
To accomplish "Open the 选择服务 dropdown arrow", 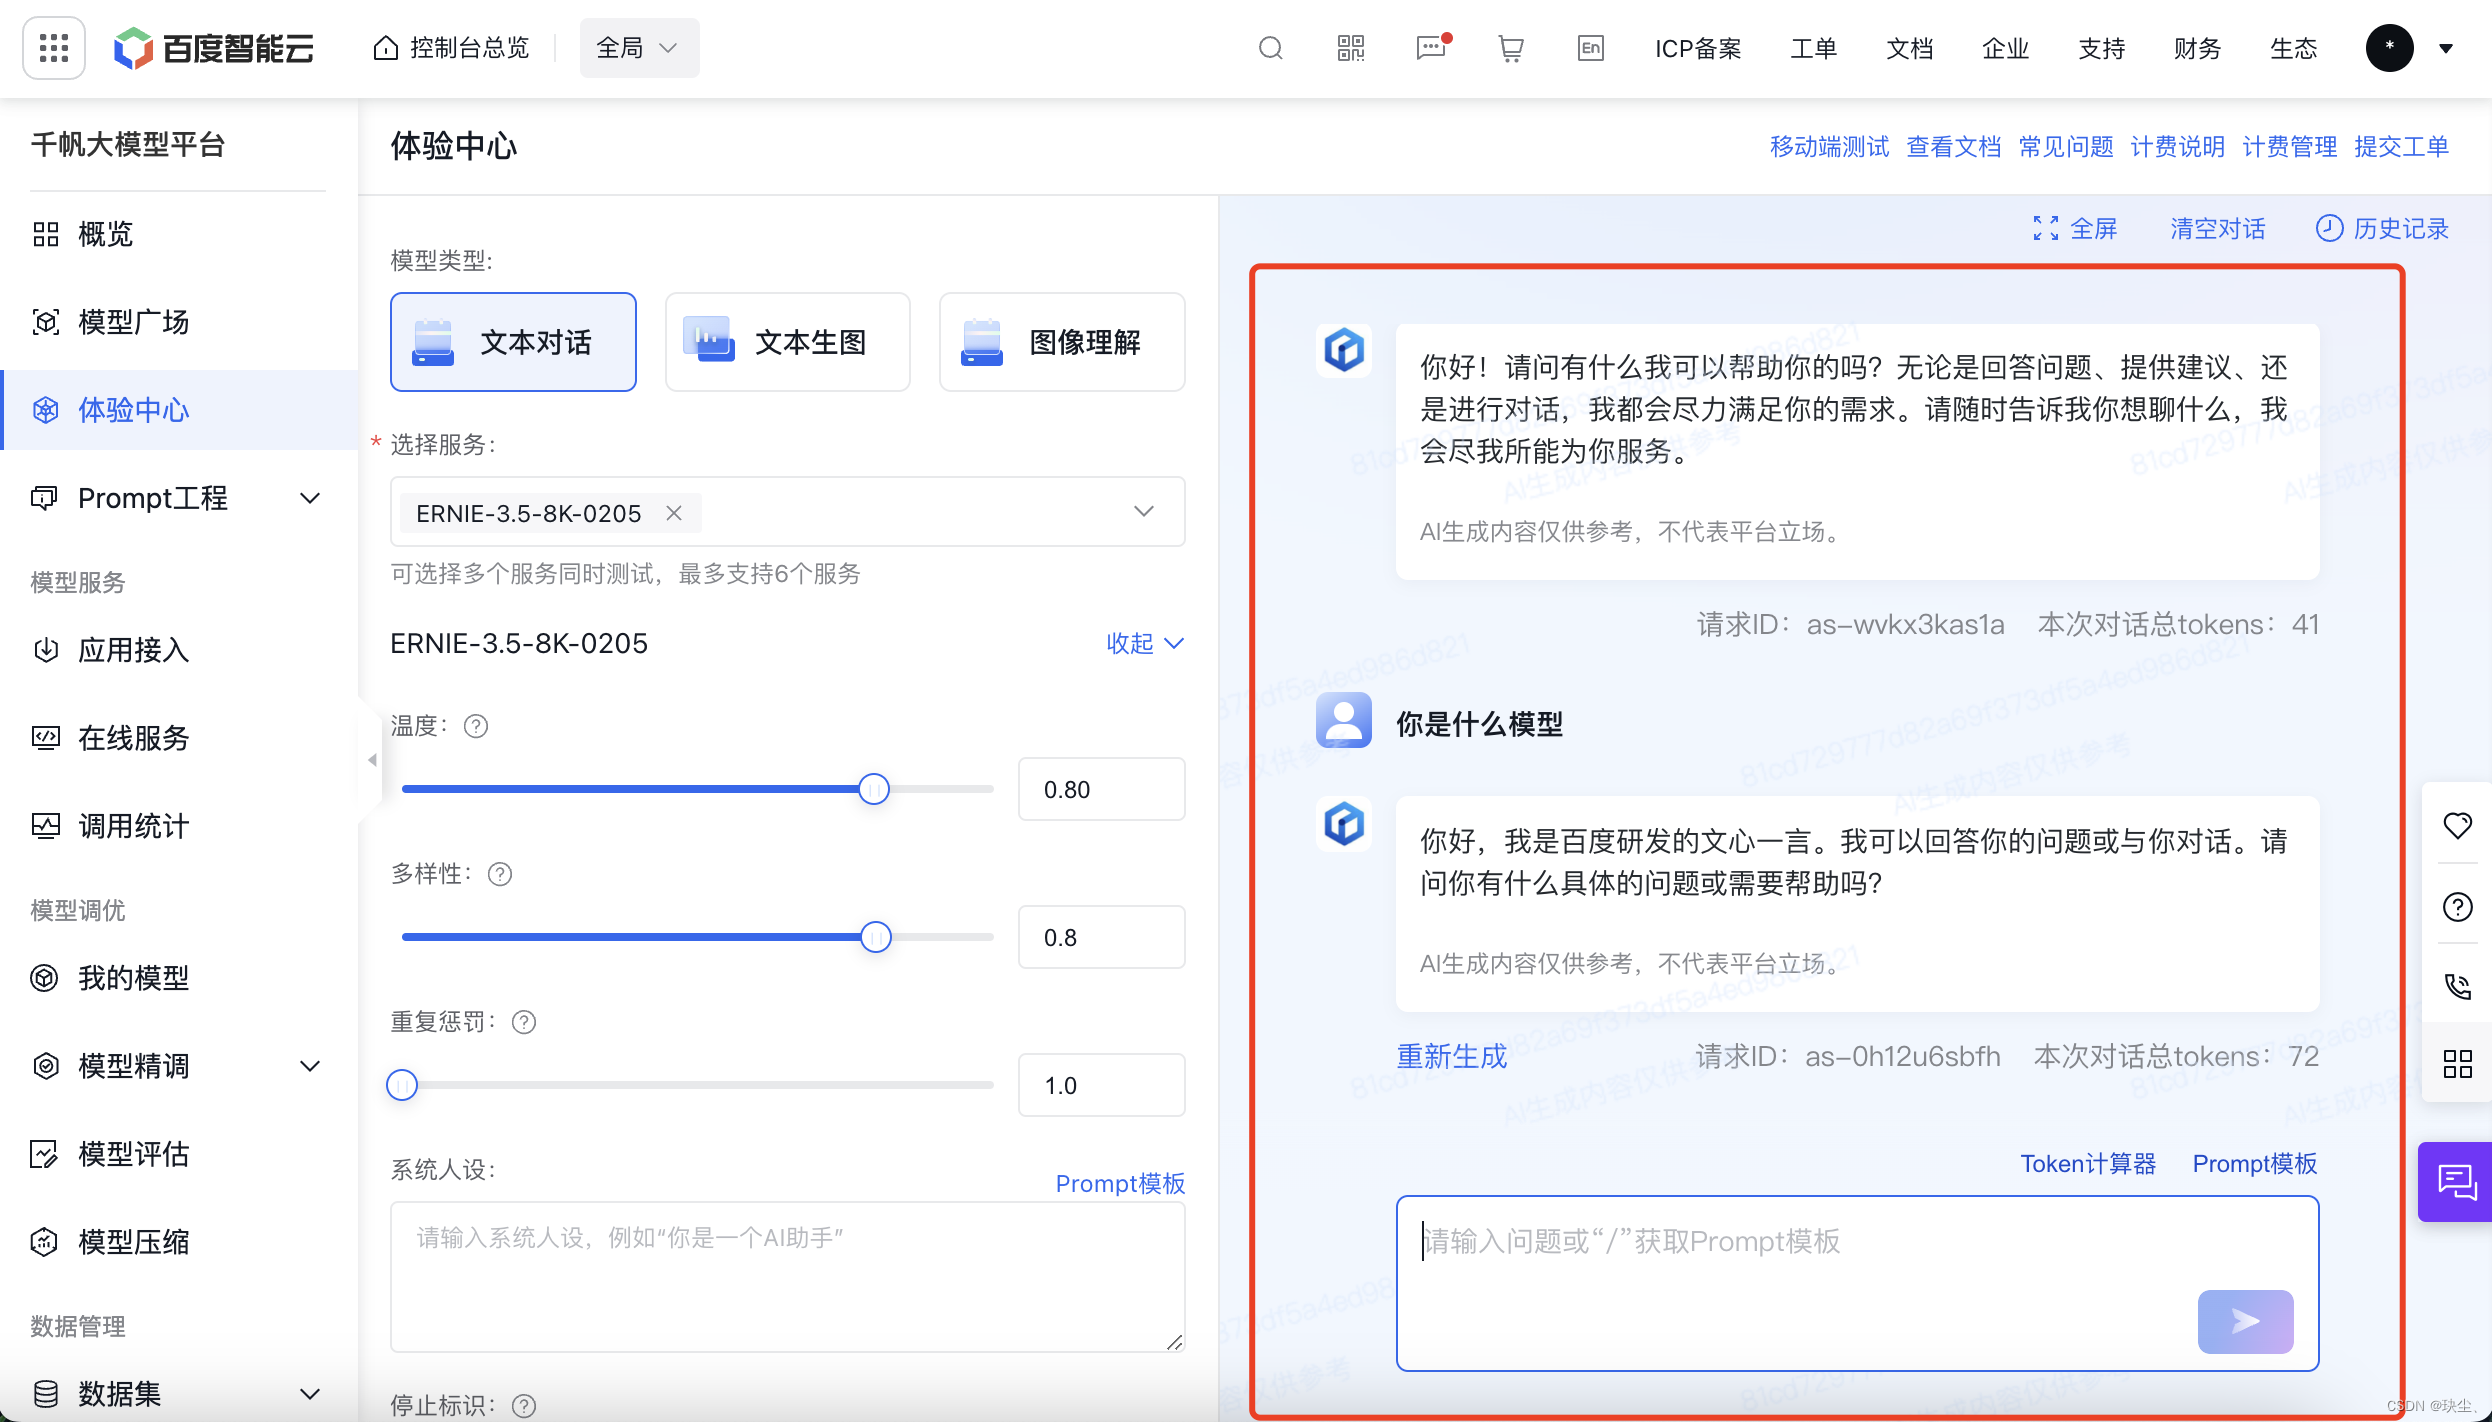I will (1144, 512).
